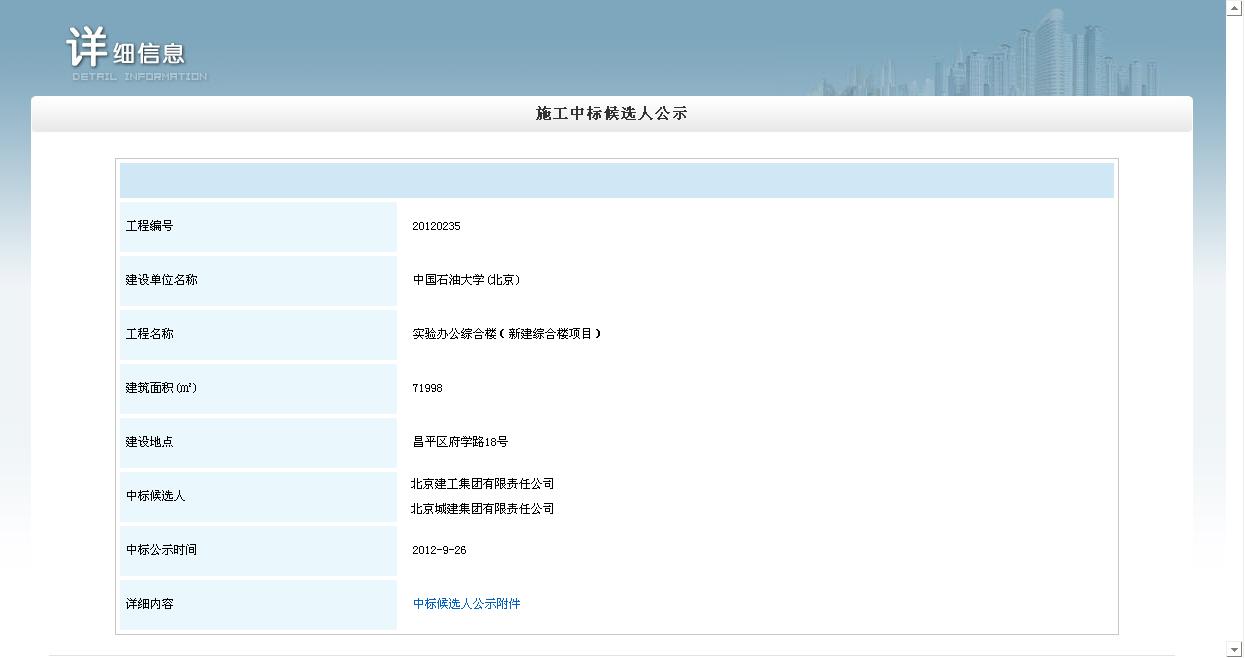Click the publicity date 2012-9-26

(x=439, y=550)
